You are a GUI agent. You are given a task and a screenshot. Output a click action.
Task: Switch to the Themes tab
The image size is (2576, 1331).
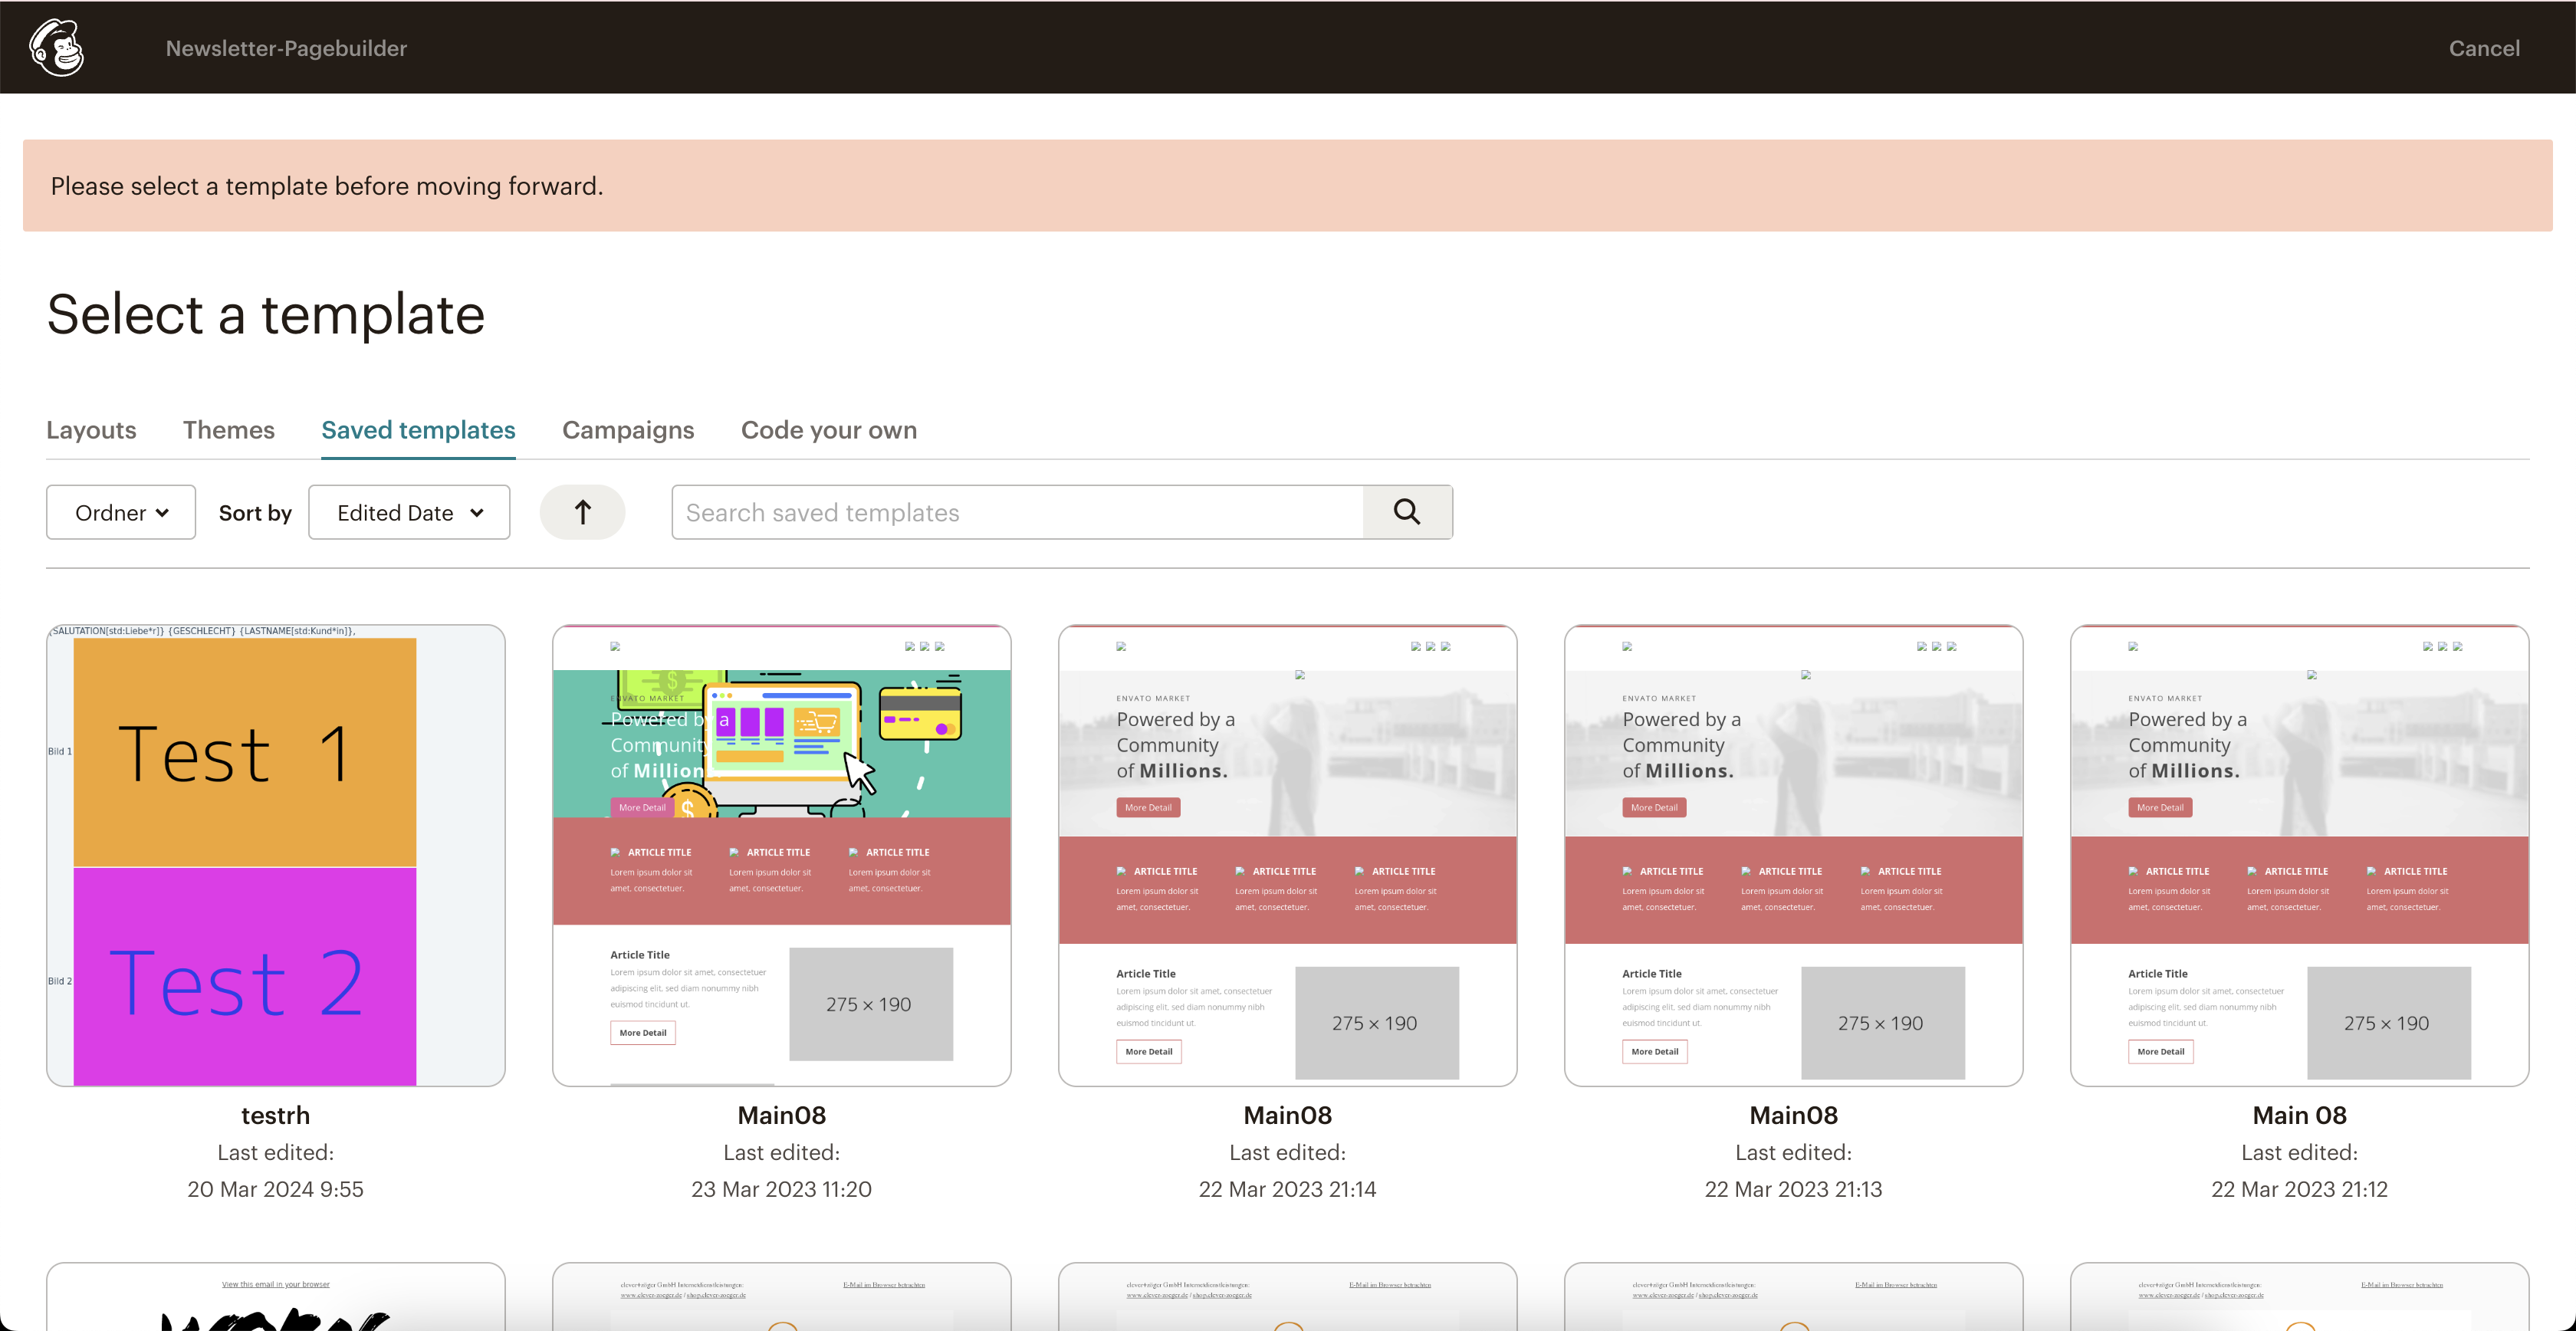click(229, 430)
